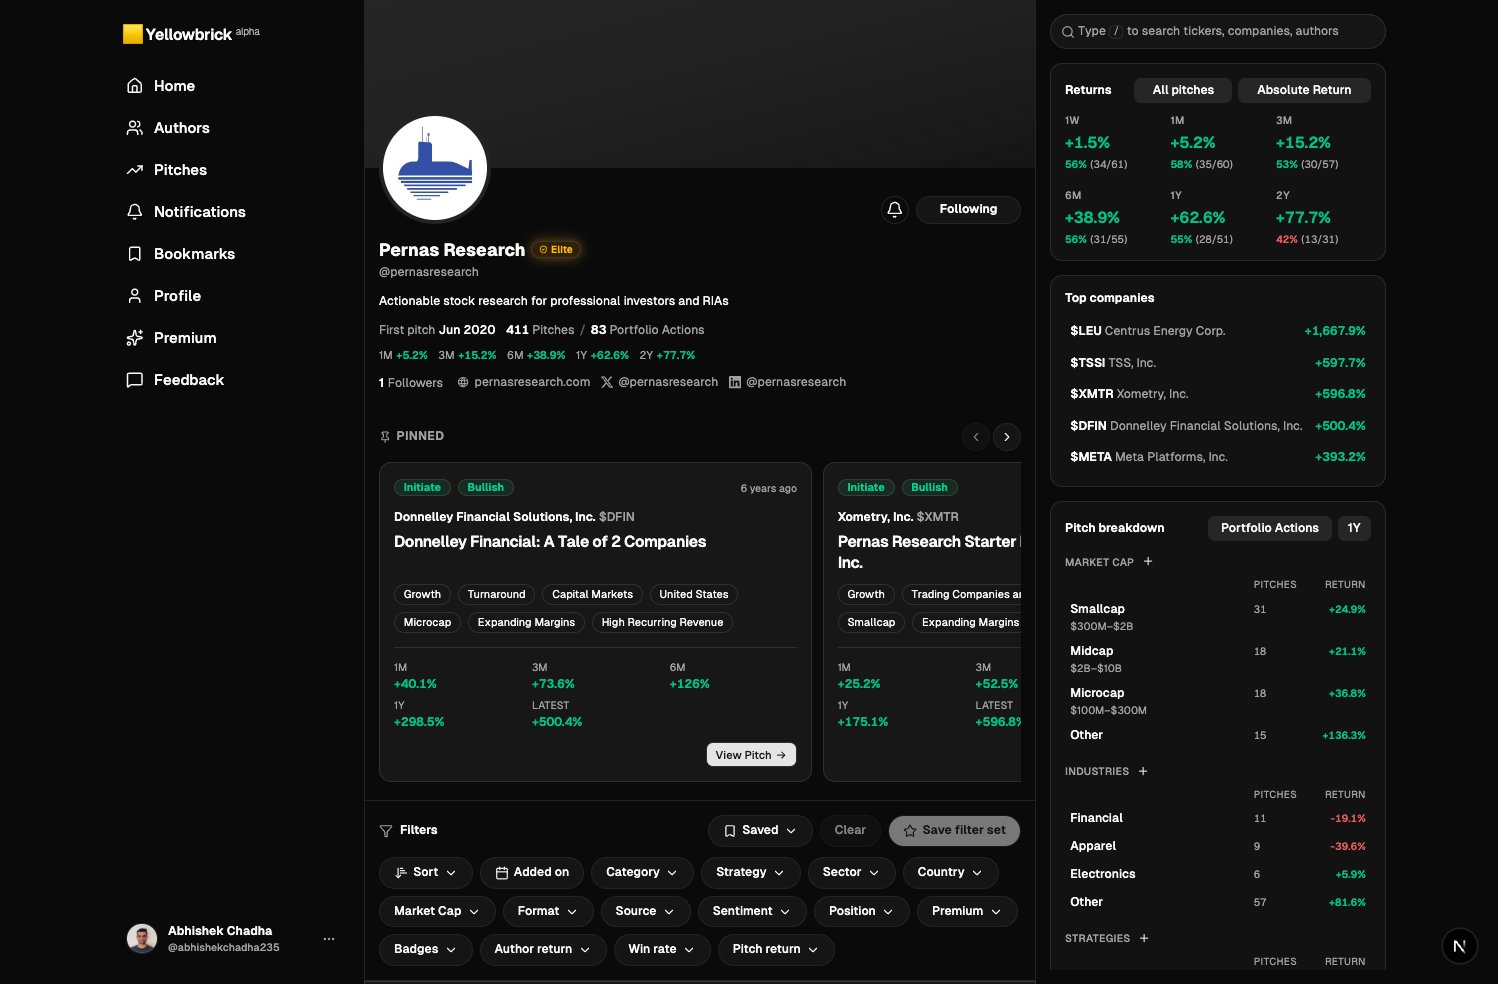Expand the Category filter

pyautogui.click(x=642, y=872)
